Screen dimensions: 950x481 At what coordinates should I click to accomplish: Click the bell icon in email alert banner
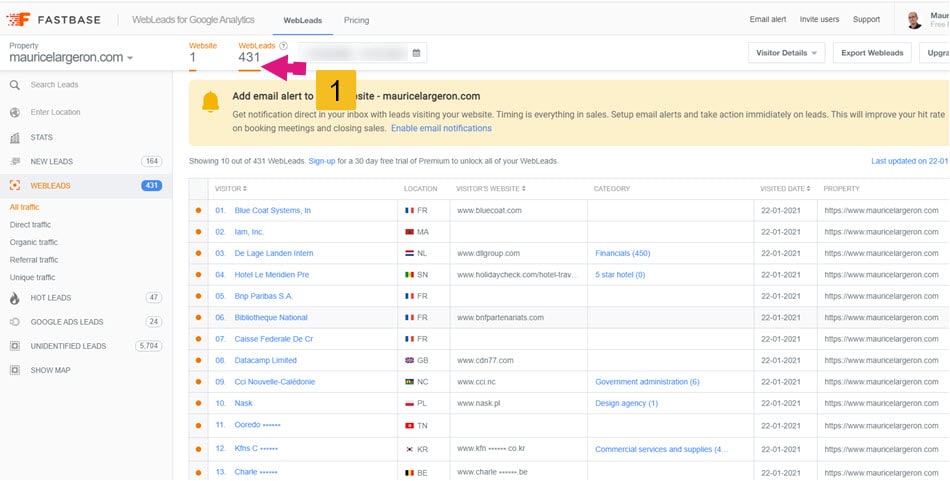pos(210,103)
